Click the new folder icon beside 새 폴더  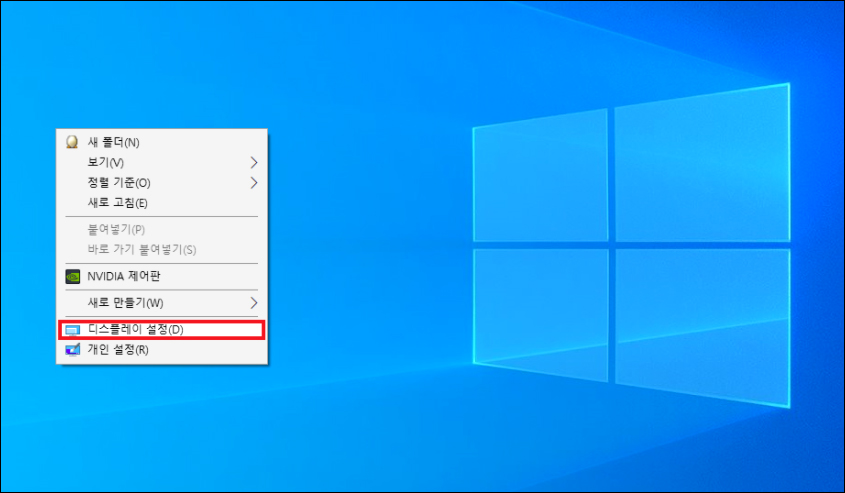(x=72, y=142)
